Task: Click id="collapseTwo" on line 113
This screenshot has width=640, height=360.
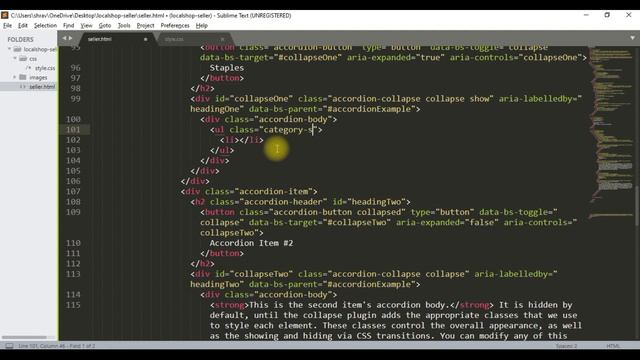Action: 254,274
